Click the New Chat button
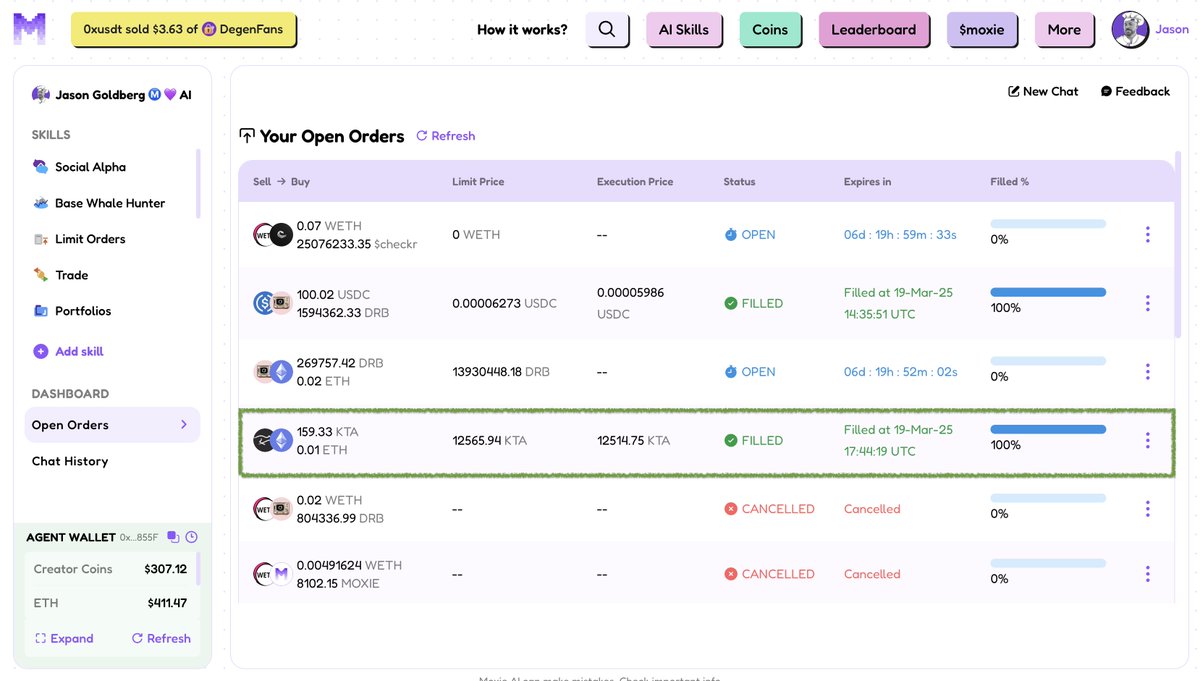The height and width of the screenshot is (681, 1200). 1043,91
